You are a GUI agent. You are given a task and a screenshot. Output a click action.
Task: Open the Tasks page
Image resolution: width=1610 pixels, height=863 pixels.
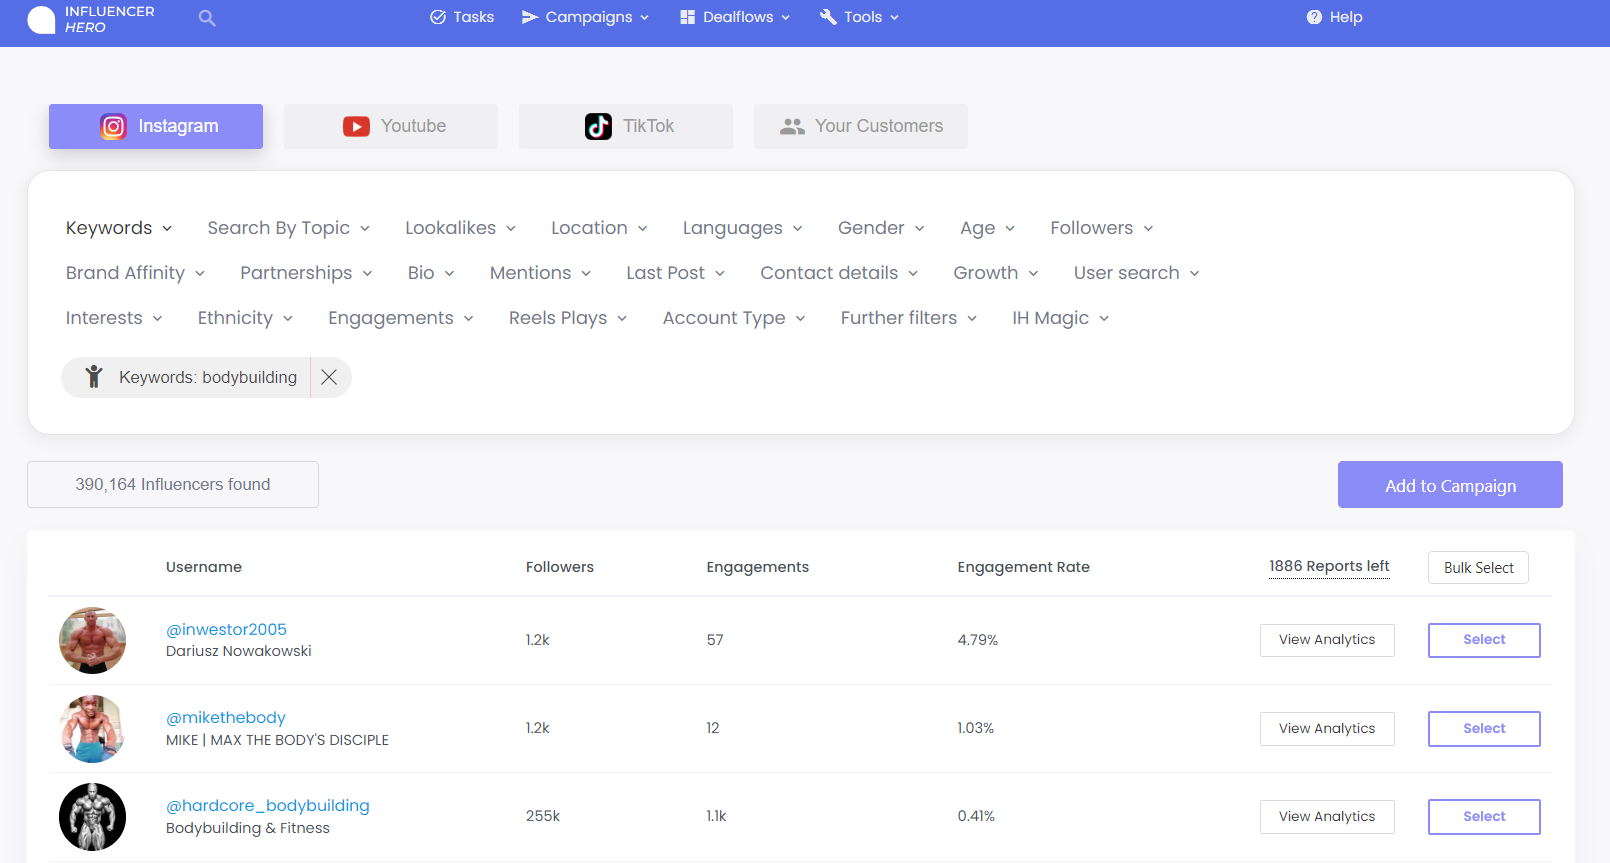462,17
